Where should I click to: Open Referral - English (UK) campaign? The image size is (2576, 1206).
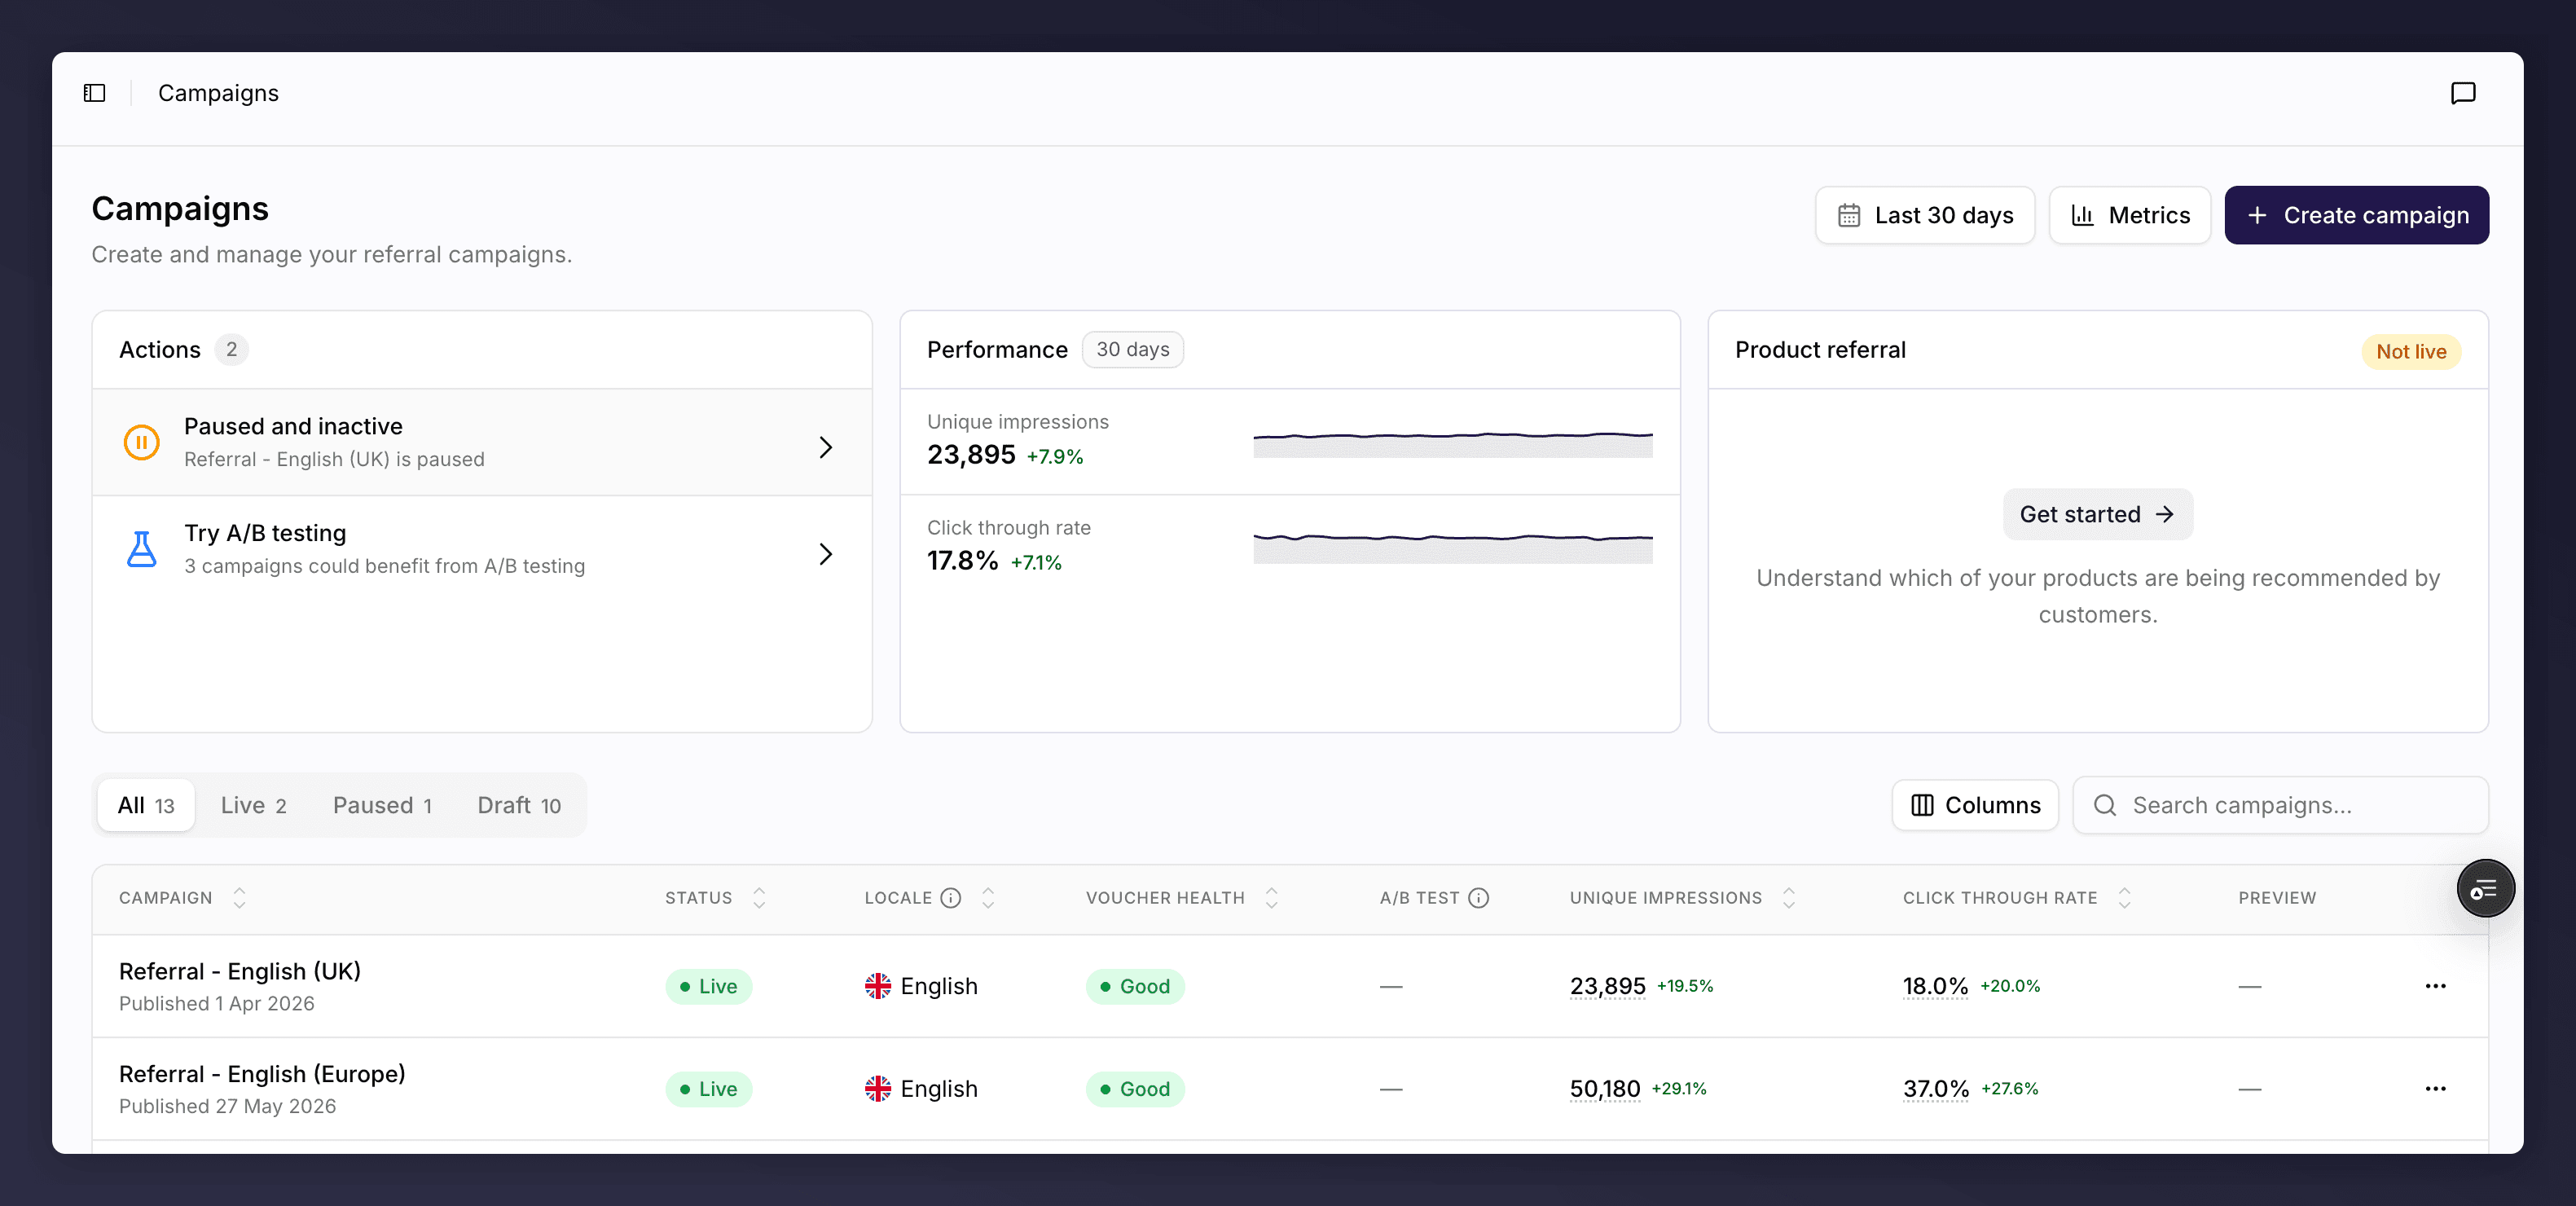coord(240,971)
